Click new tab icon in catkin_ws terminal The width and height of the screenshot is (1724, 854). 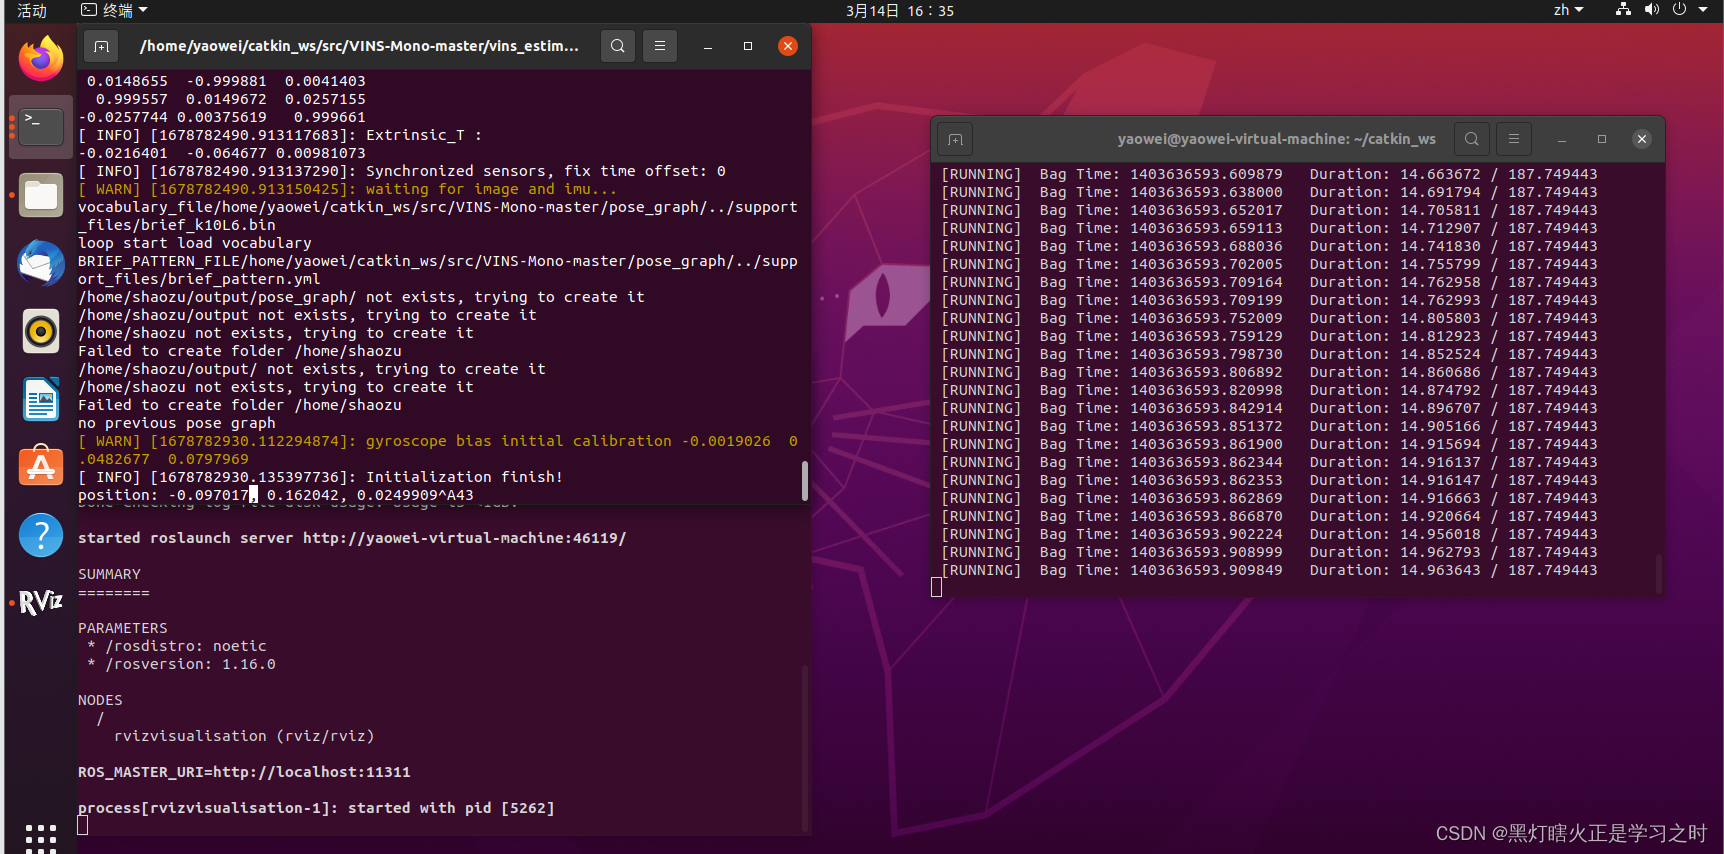tap(955, 139)
